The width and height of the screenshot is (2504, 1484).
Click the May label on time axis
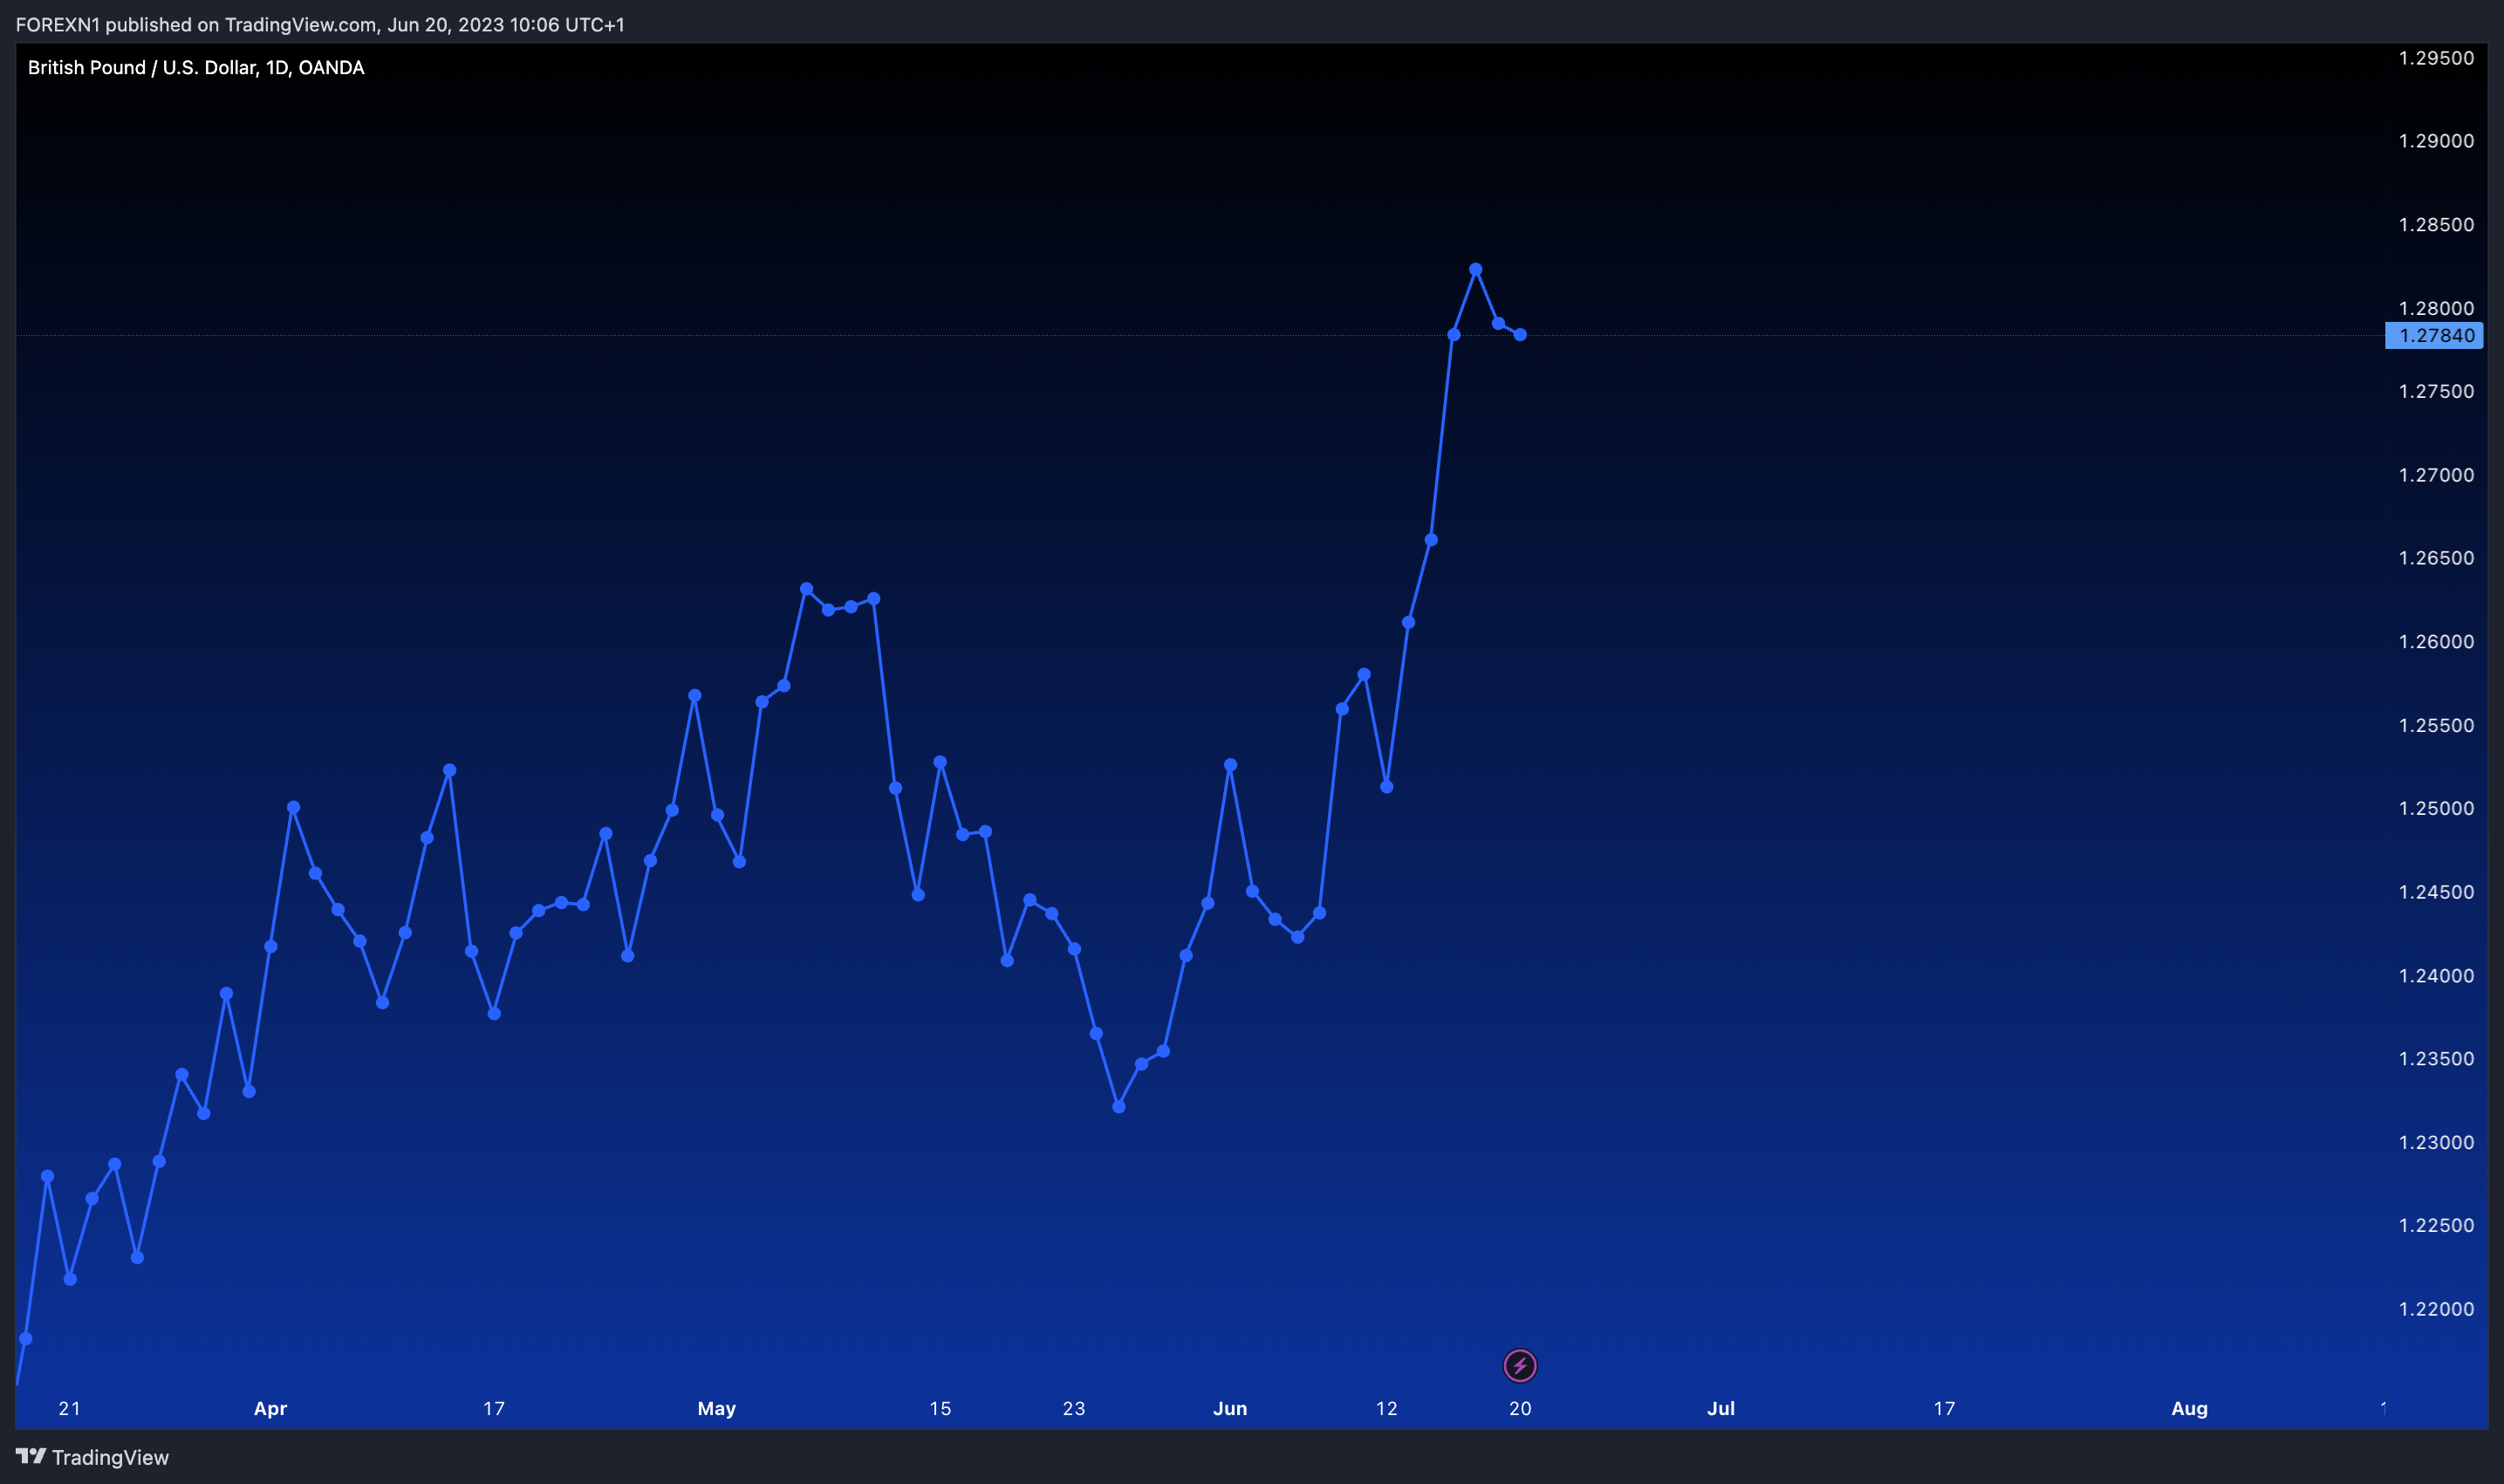[x=716, y=1408]
